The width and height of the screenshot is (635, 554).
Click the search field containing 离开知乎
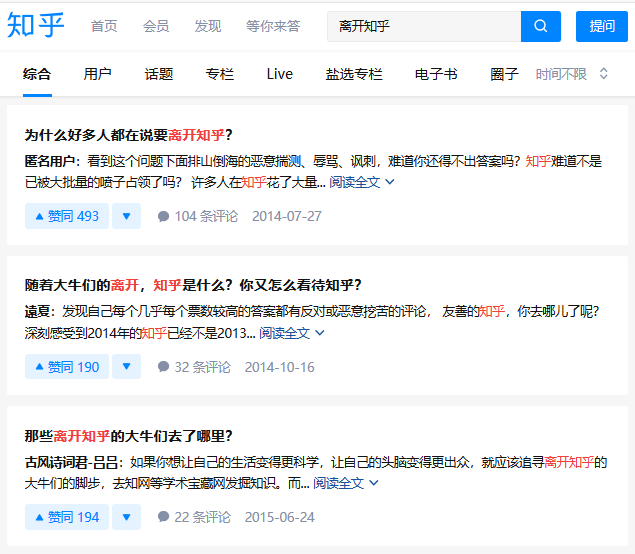click(x=424, y=26)
